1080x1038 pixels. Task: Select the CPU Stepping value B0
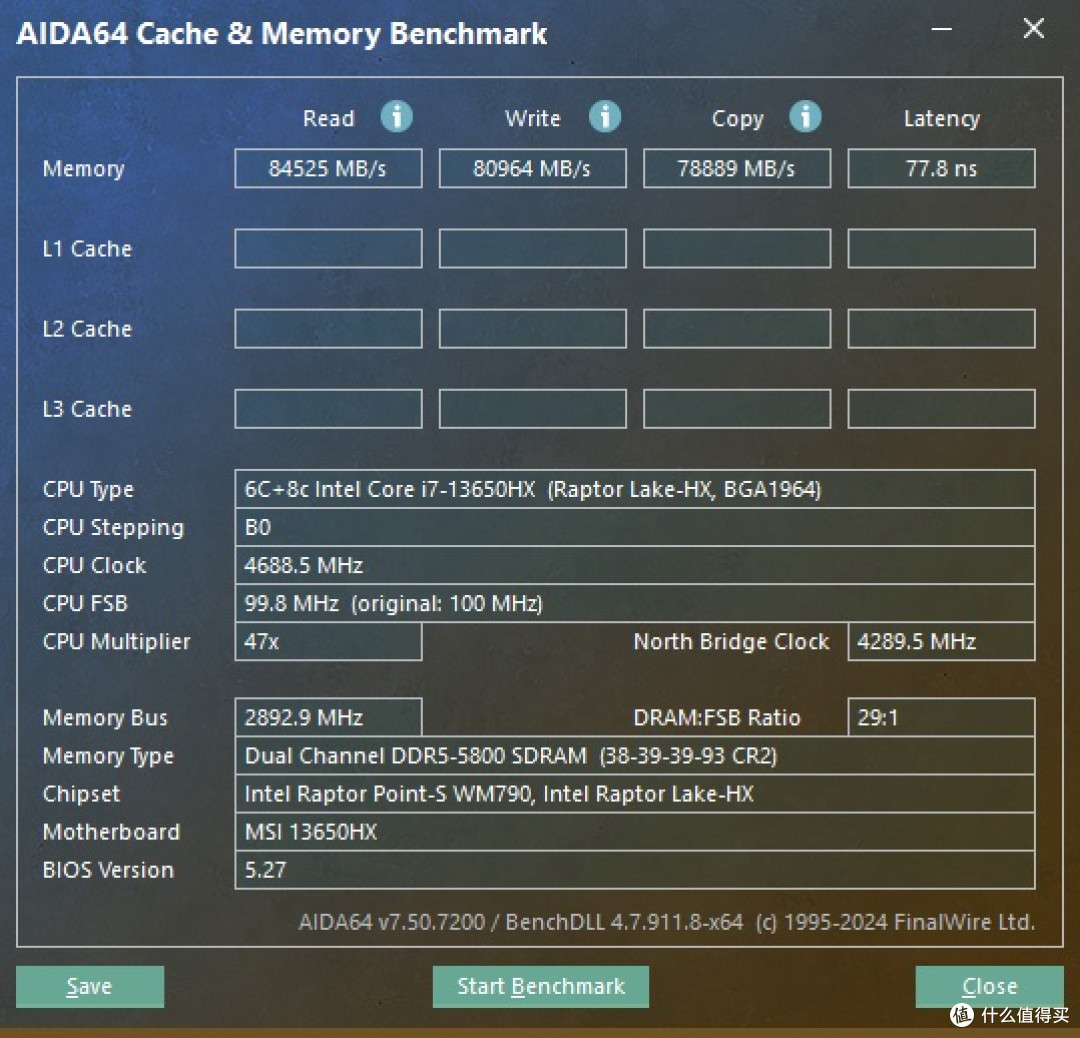[x=634, y=527]
